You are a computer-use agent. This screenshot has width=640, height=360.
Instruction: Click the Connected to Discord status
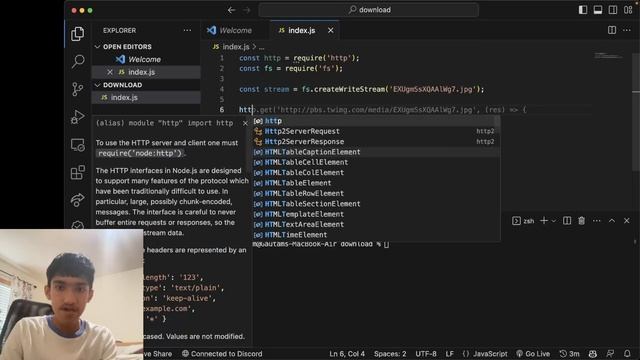pyautogui.click(x=222, y=354)
